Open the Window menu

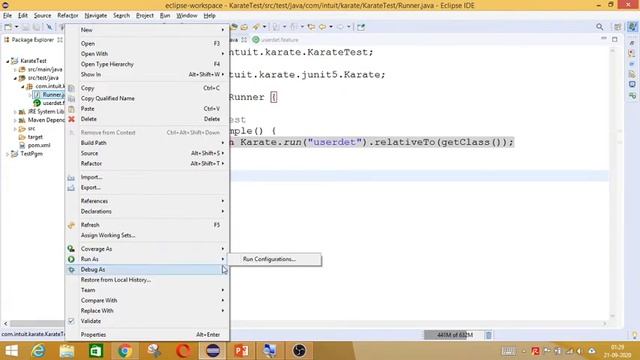(187, 16)
